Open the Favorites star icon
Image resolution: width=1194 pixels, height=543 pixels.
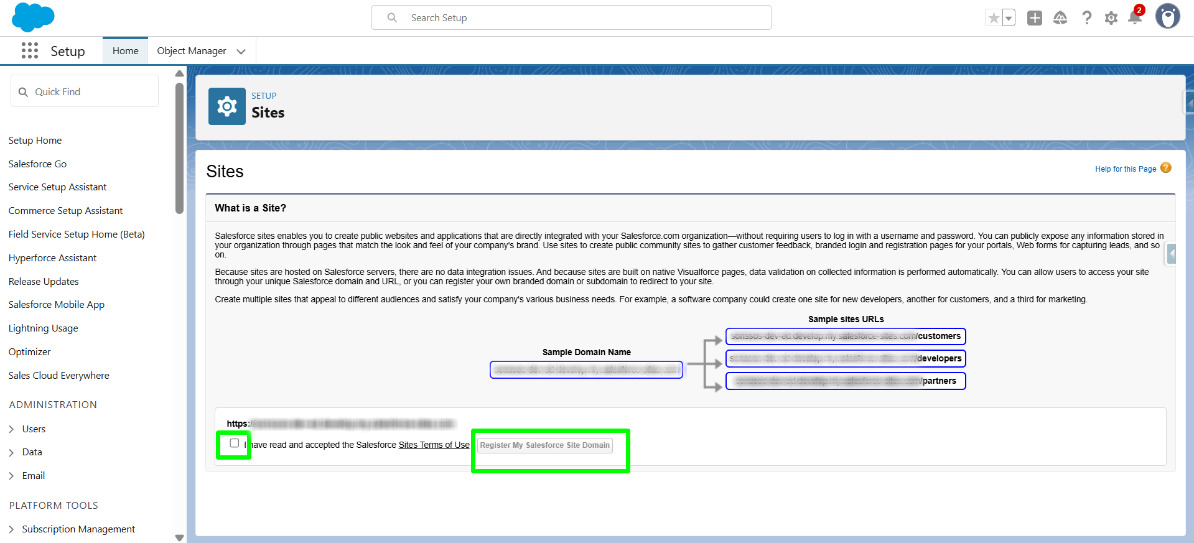coord(994,18)
